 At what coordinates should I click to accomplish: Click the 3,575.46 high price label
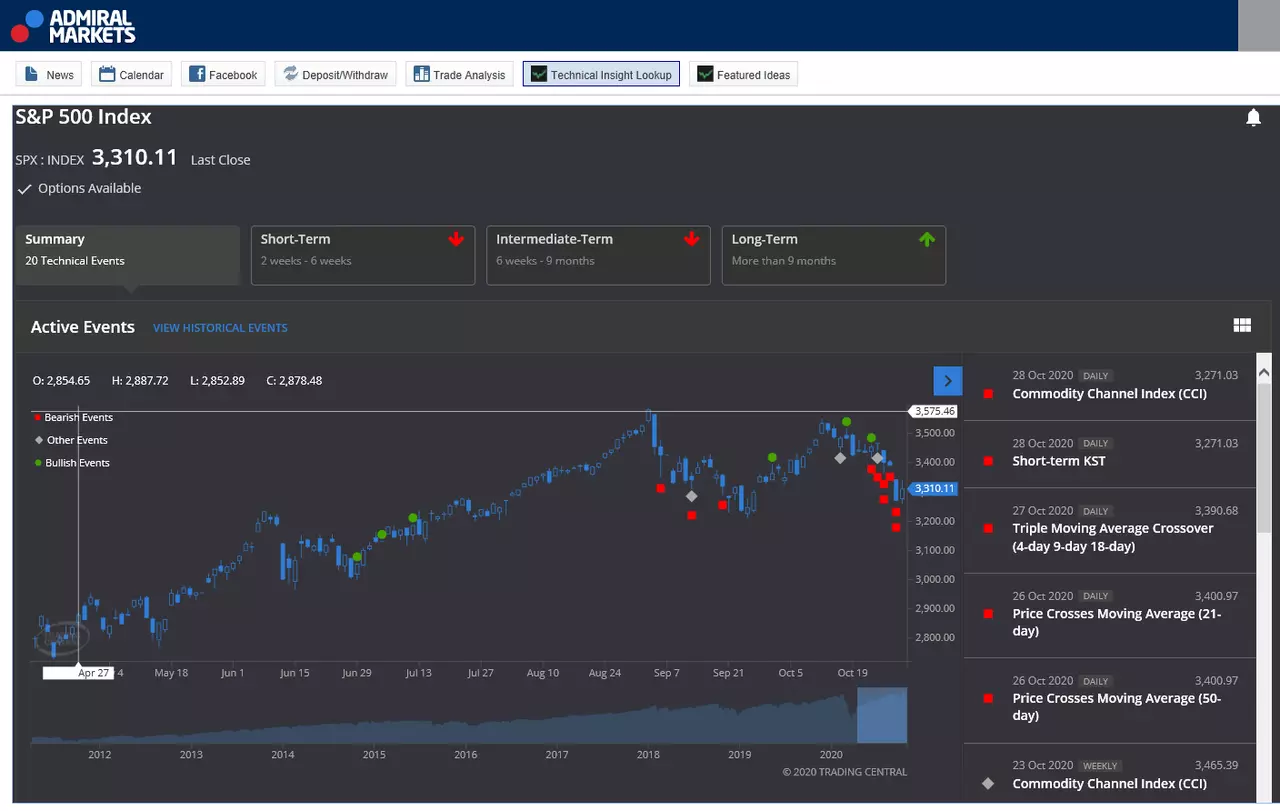pyautogui.click(x=935, y=411)
